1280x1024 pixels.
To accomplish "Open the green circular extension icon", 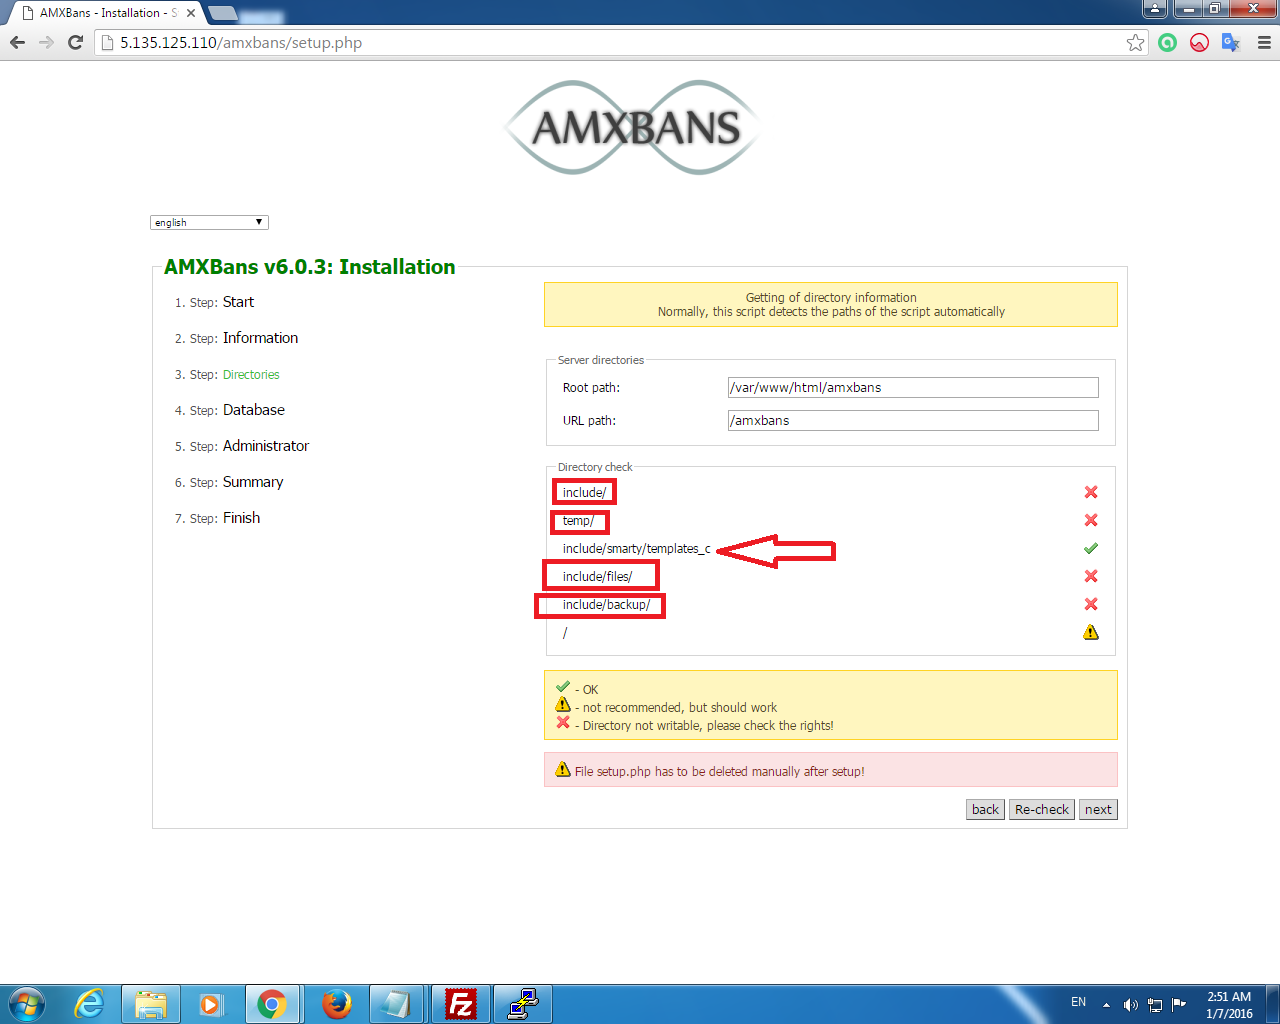I will [x=1167, y=42].
